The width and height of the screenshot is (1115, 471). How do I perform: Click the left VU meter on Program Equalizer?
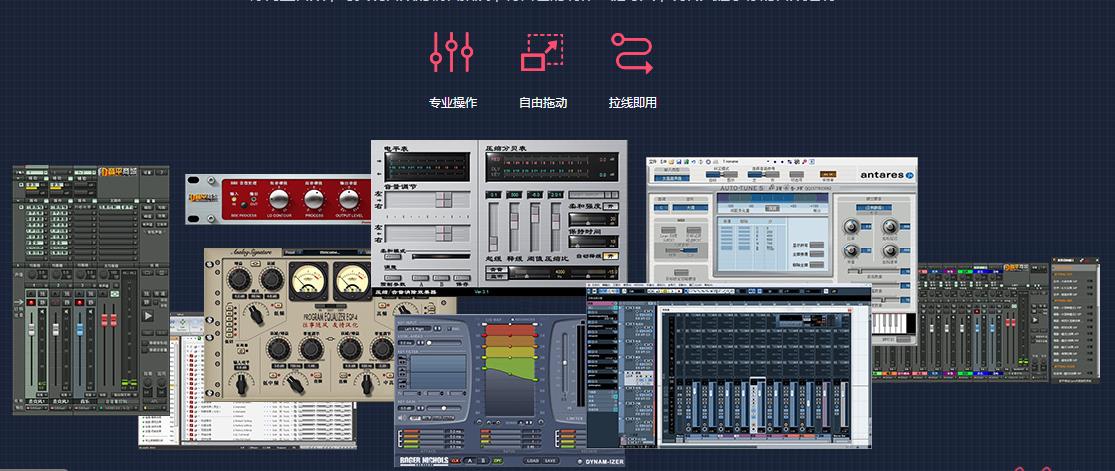point(308,280)
